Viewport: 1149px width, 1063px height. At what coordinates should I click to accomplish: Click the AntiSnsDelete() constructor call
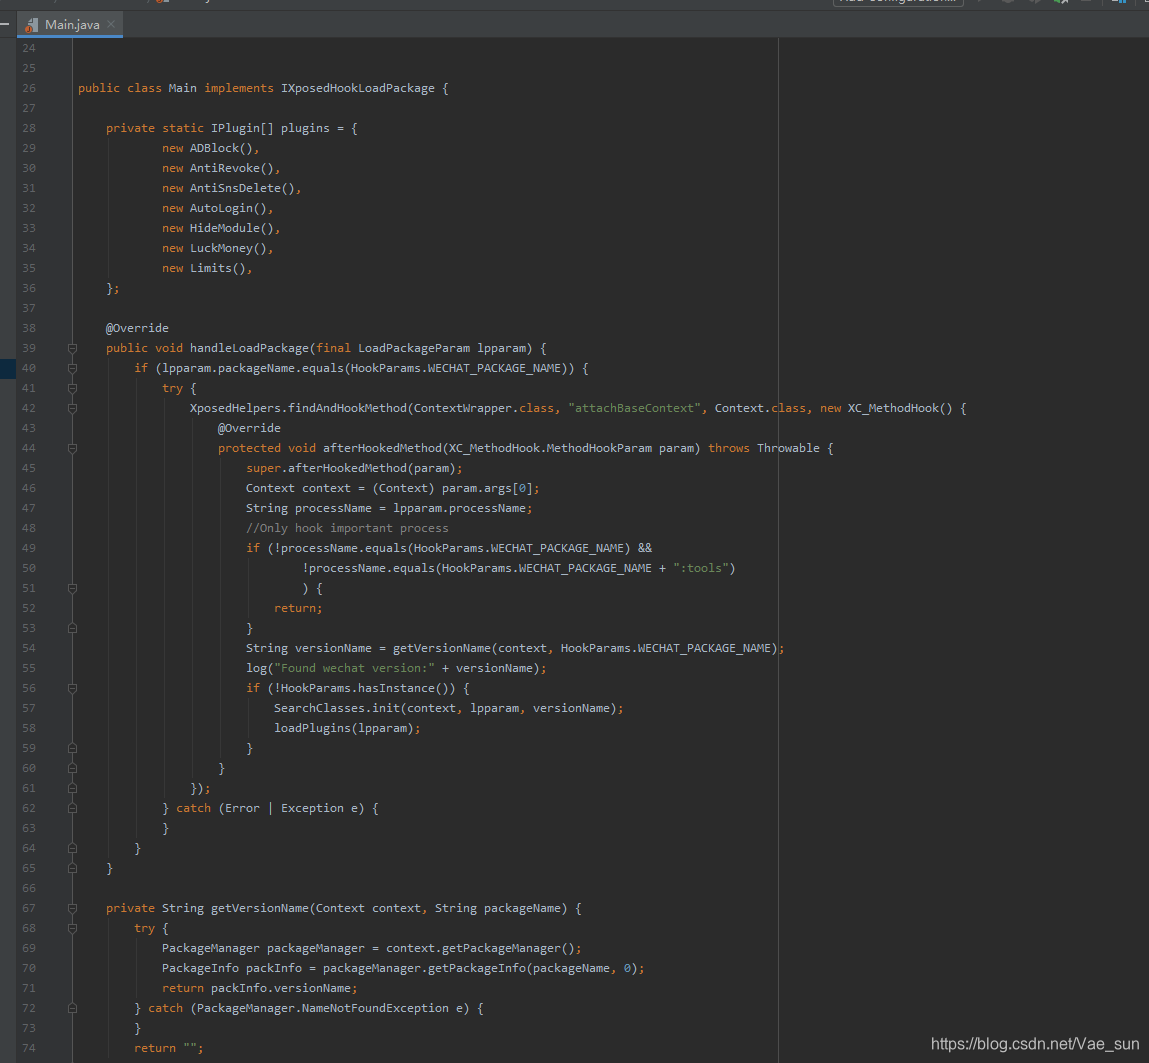243,188
